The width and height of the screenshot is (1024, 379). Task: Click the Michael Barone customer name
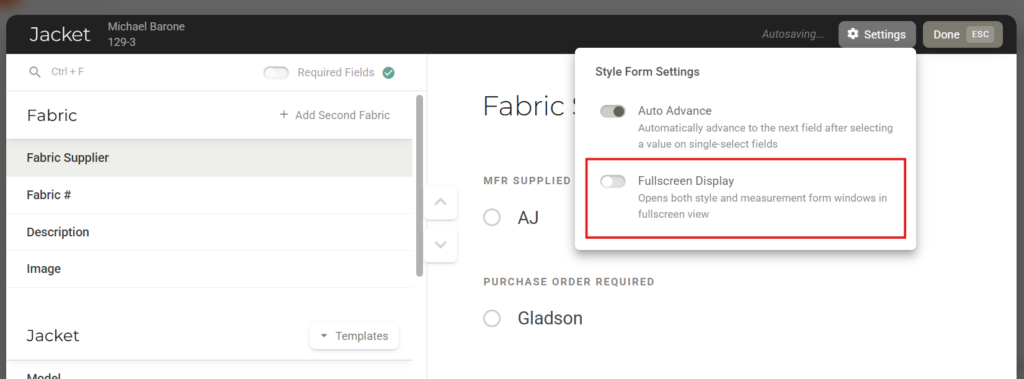146,27
